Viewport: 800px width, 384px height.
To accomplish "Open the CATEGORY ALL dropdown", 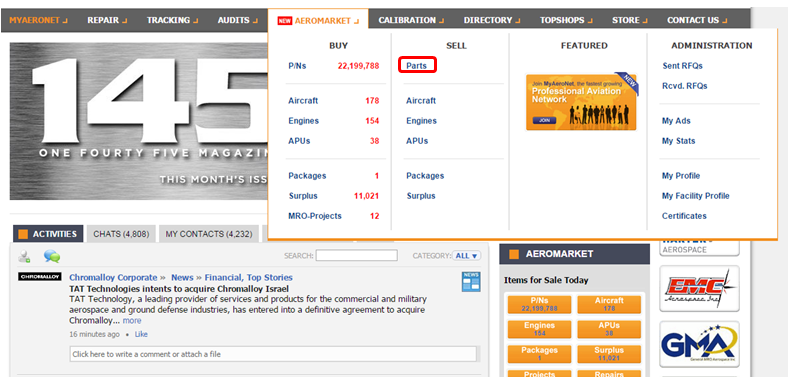I will point(466,255).
